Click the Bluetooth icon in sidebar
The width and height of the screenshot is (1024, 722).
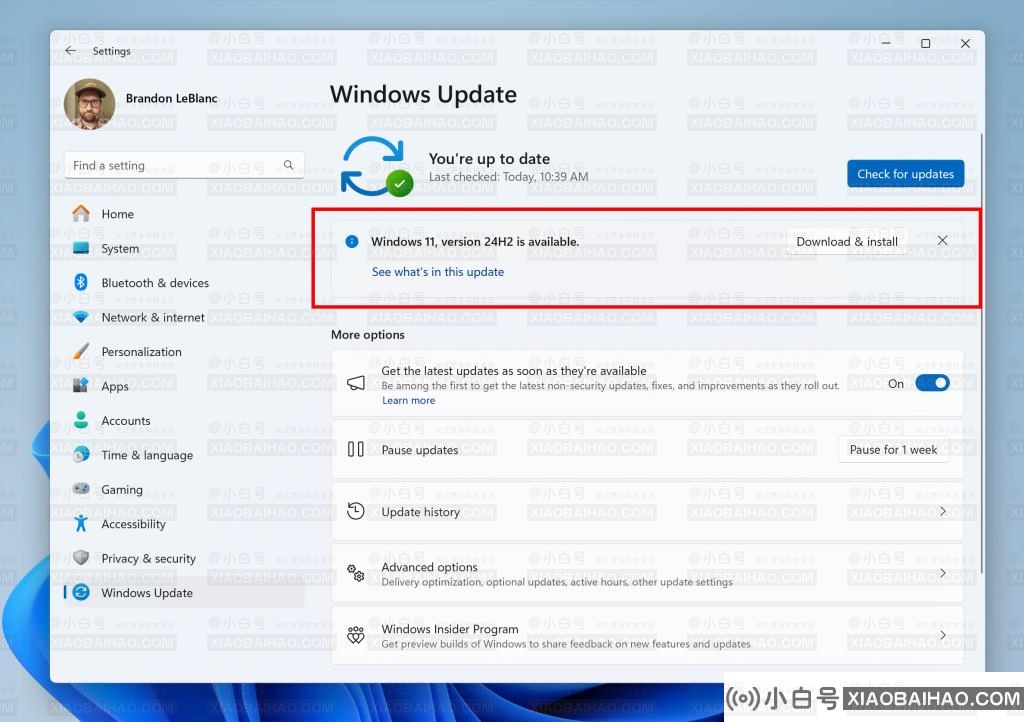[x=81, y=282]
